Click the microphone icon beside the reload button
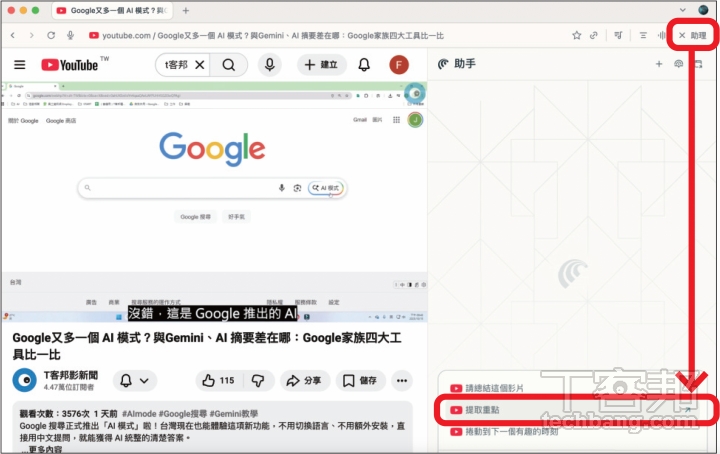 tap(70, 35)
